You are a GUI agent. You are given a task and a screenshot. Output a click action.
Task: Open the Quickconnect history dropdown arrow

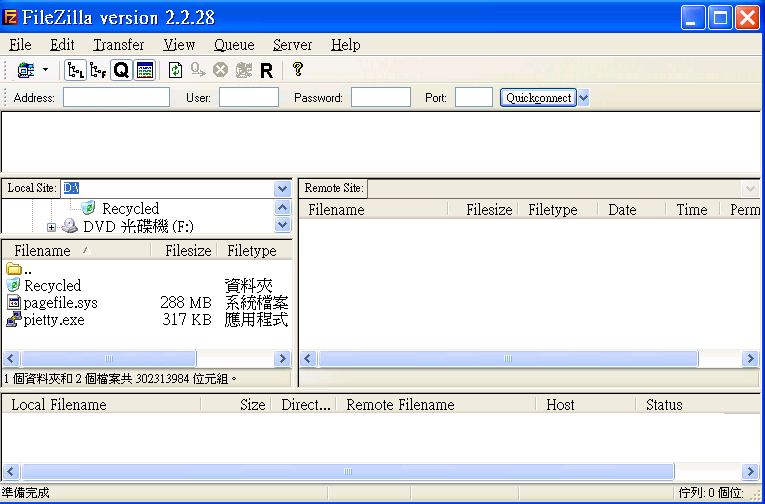[x=583, y=98]
